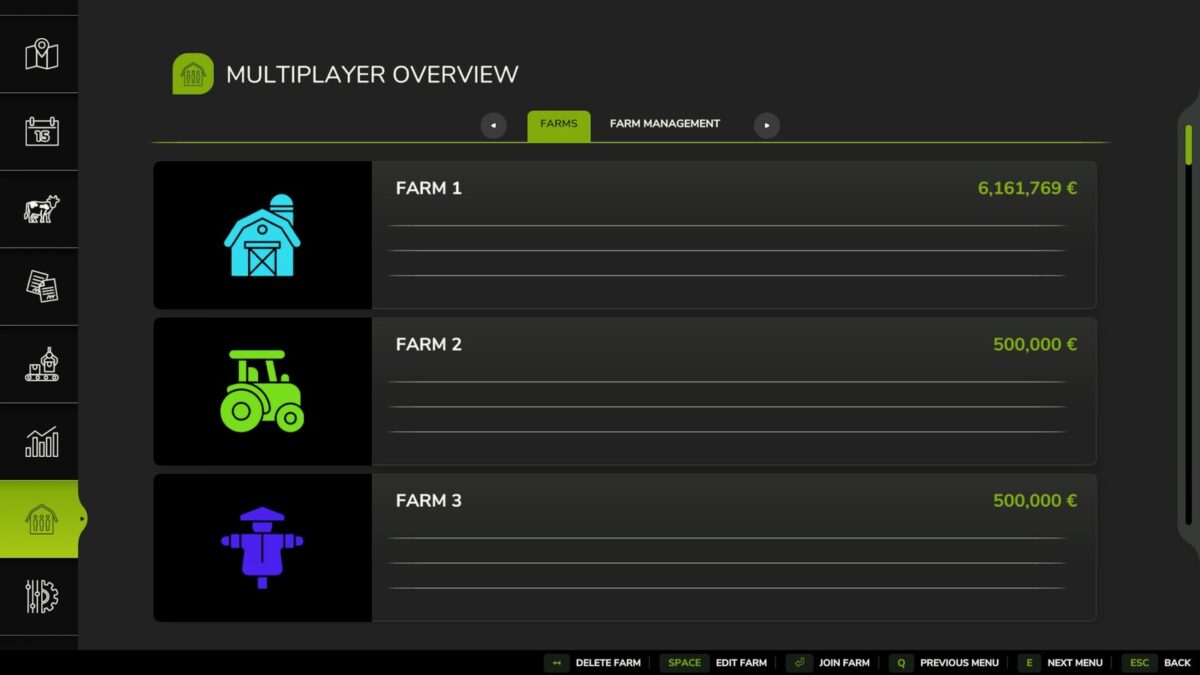The image size is (1200, 675).
Task: Open game settings via the sliders icon
Action: pyautogui.click(x=40, y=596)
